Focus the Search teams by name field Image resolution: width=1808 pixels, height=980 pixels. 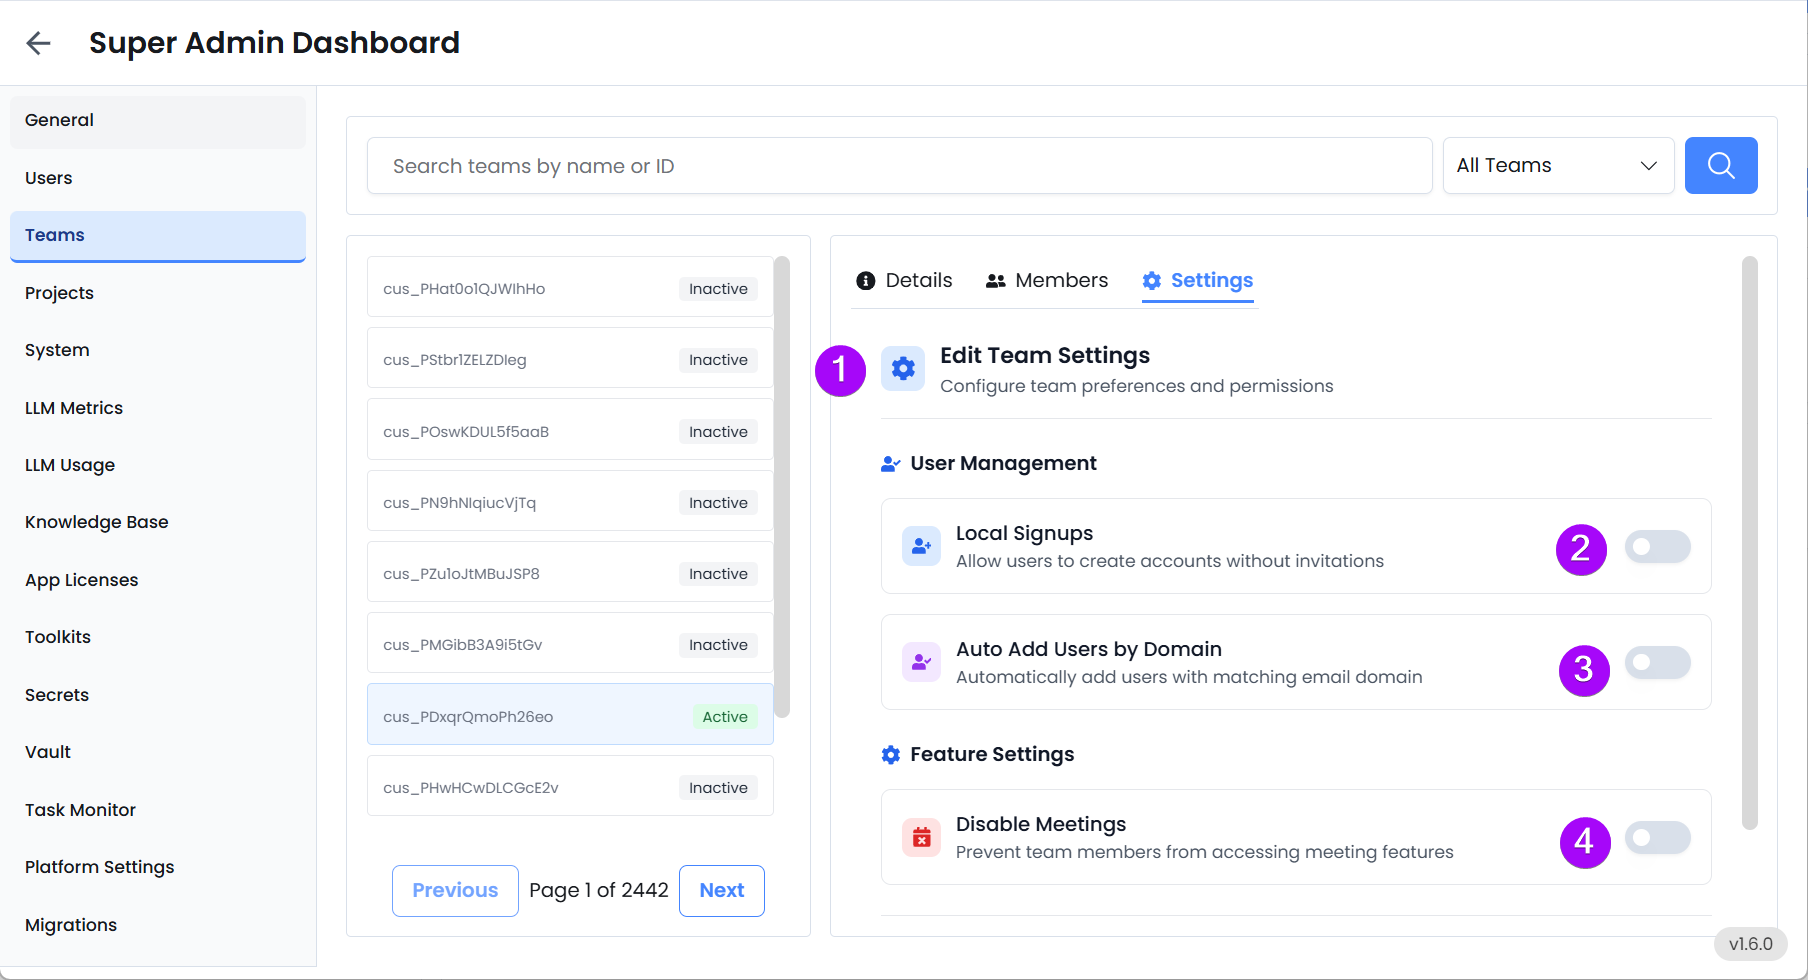pyautogui.click(x=900, y=165)
